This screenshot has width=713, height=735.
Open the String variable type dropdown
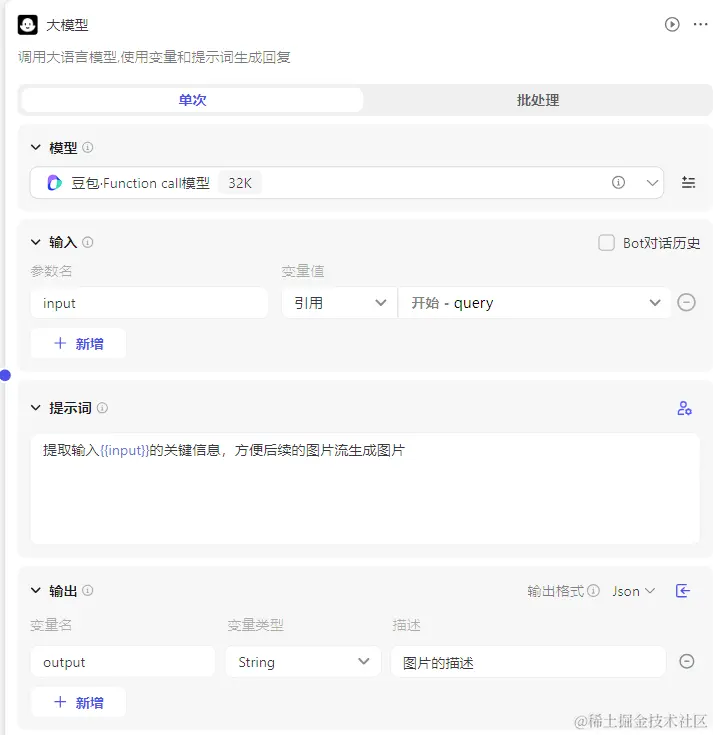click(x=303, y=662)
